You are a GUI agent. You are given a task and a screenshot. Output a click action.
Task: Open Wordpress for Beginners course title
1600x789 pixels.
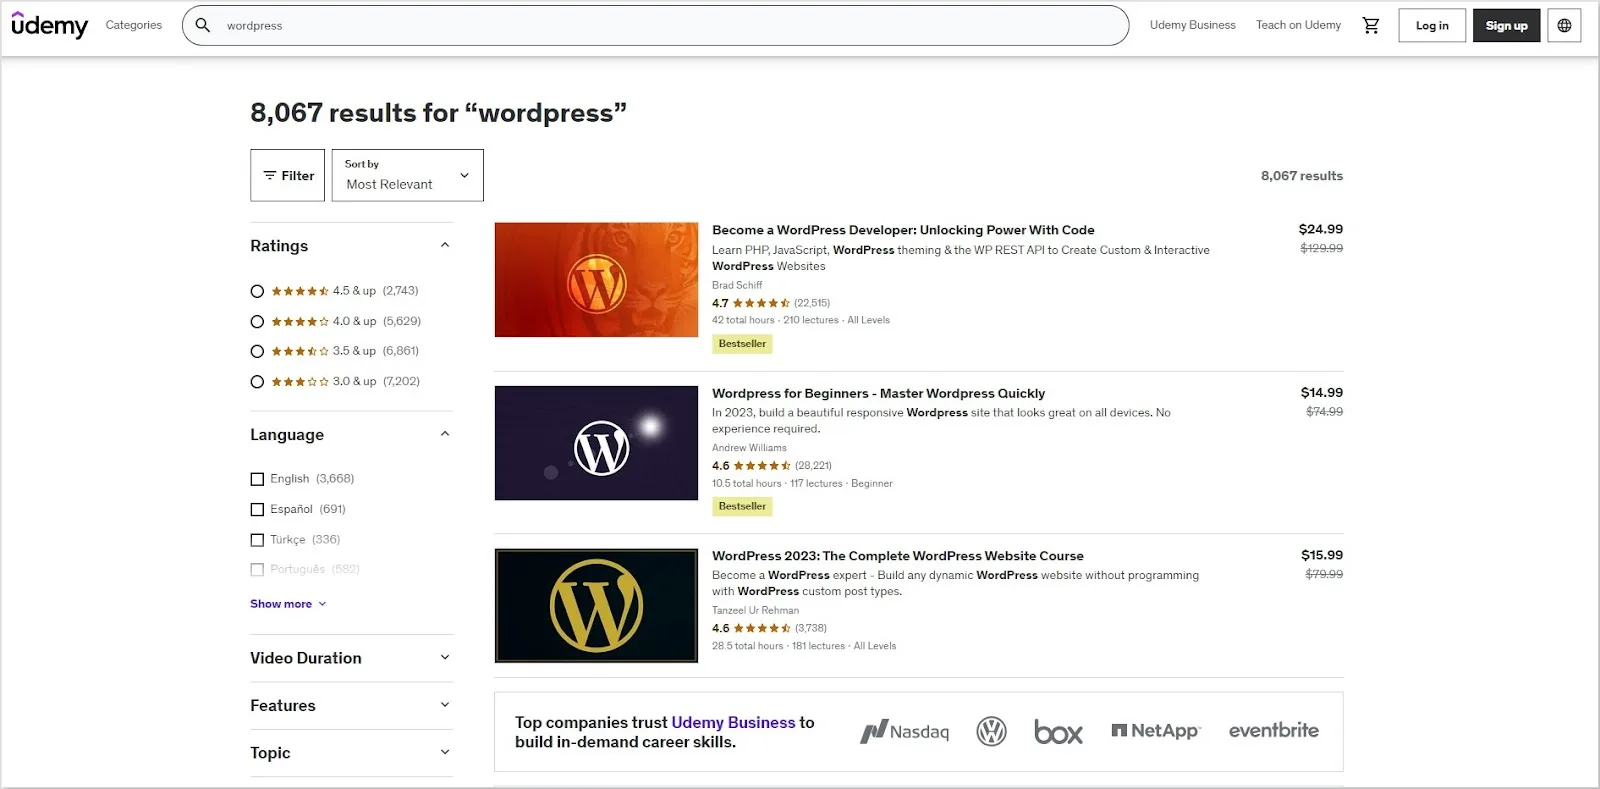(878, 393)
